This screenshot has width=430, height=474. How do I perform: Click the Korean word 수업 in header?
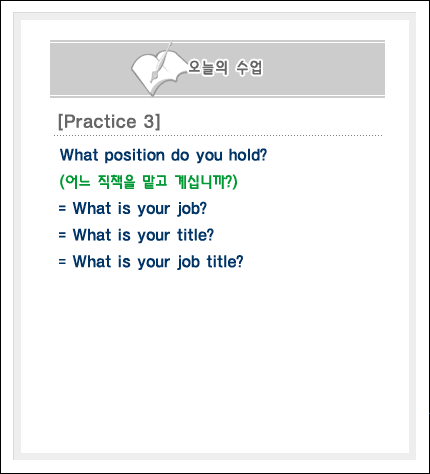[x=249, y=68]
